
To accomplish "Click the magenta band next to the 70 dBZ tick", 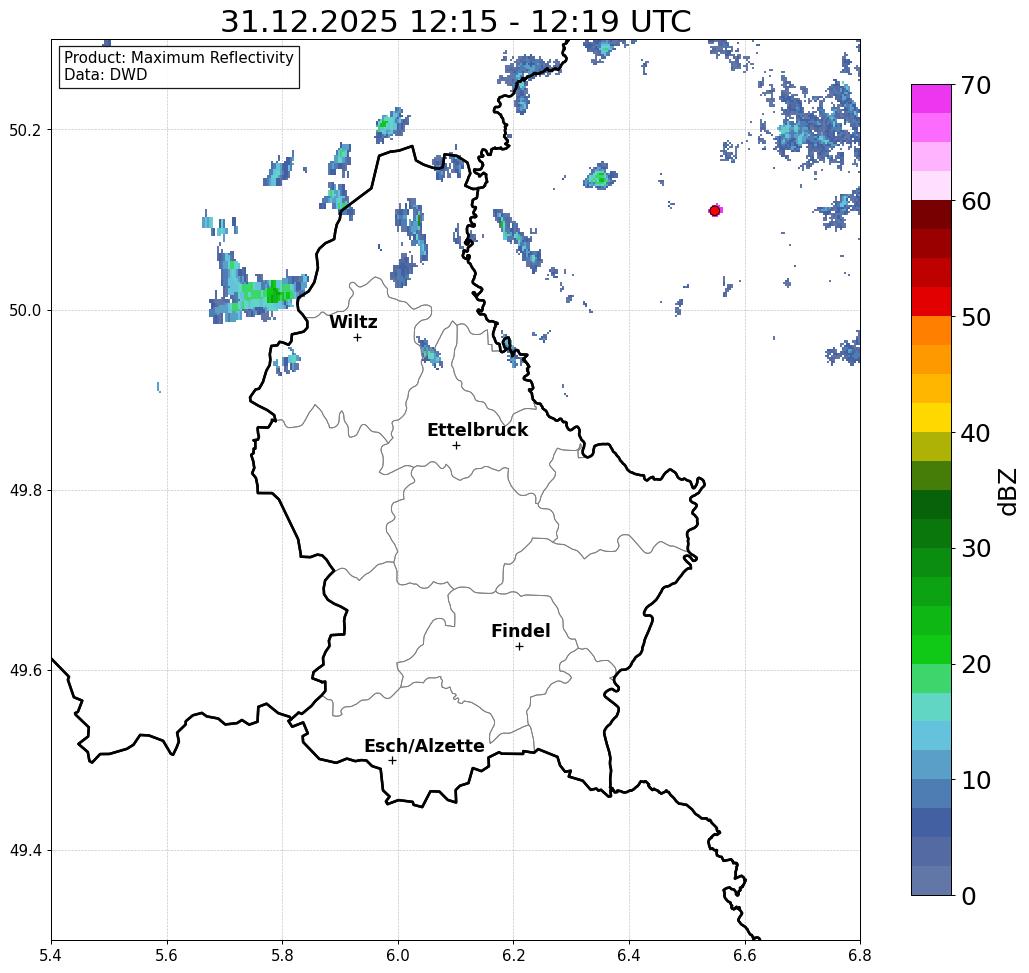I will 931,99.
